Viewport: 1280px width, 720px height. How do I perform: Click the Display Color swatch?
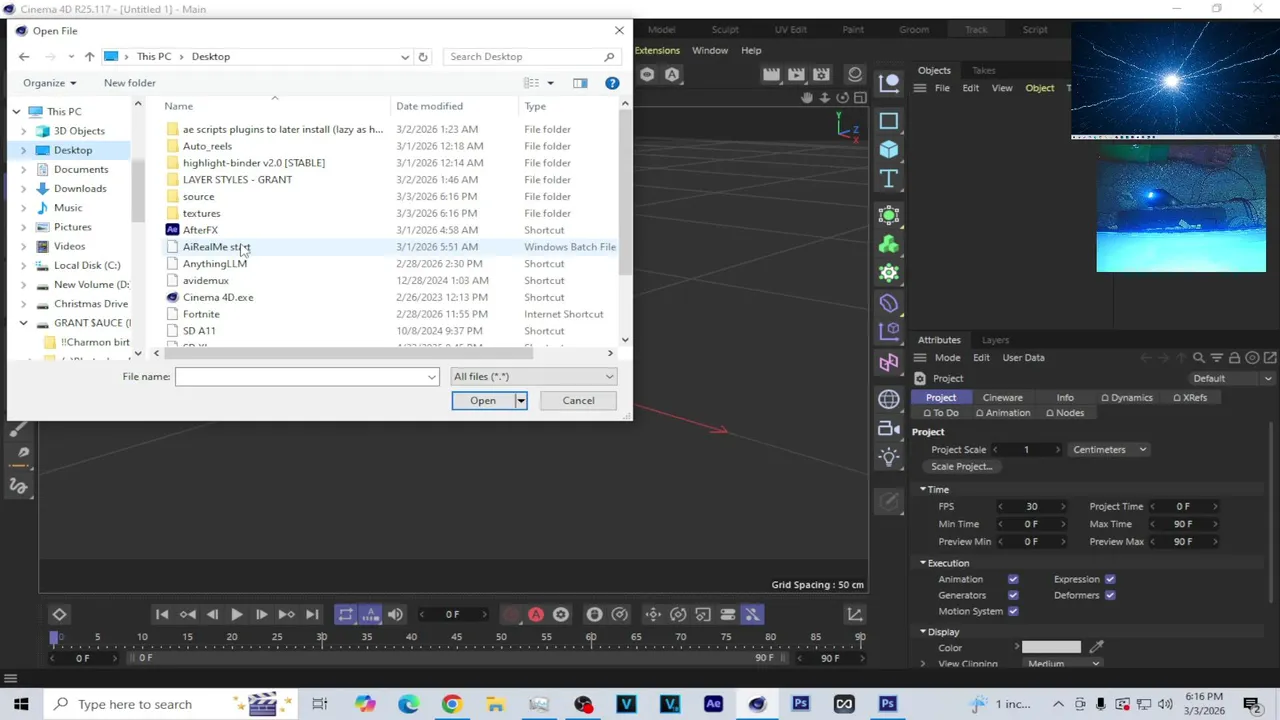(1051, 648)
